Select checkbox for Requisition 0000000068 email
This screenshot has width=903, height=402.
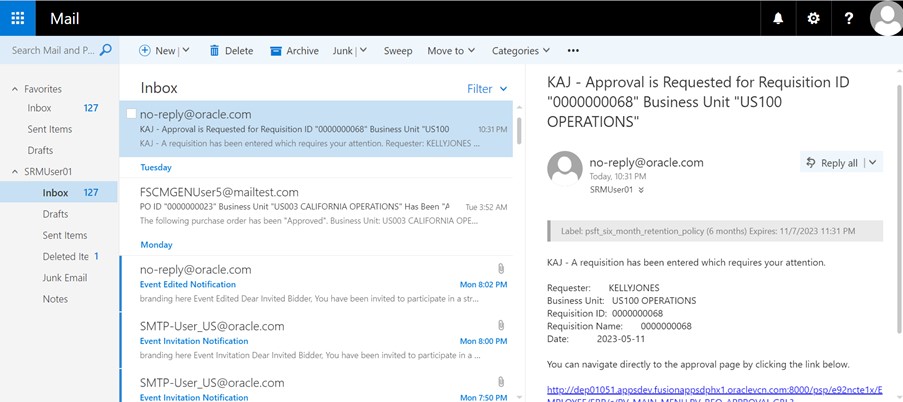coord(131,113)
